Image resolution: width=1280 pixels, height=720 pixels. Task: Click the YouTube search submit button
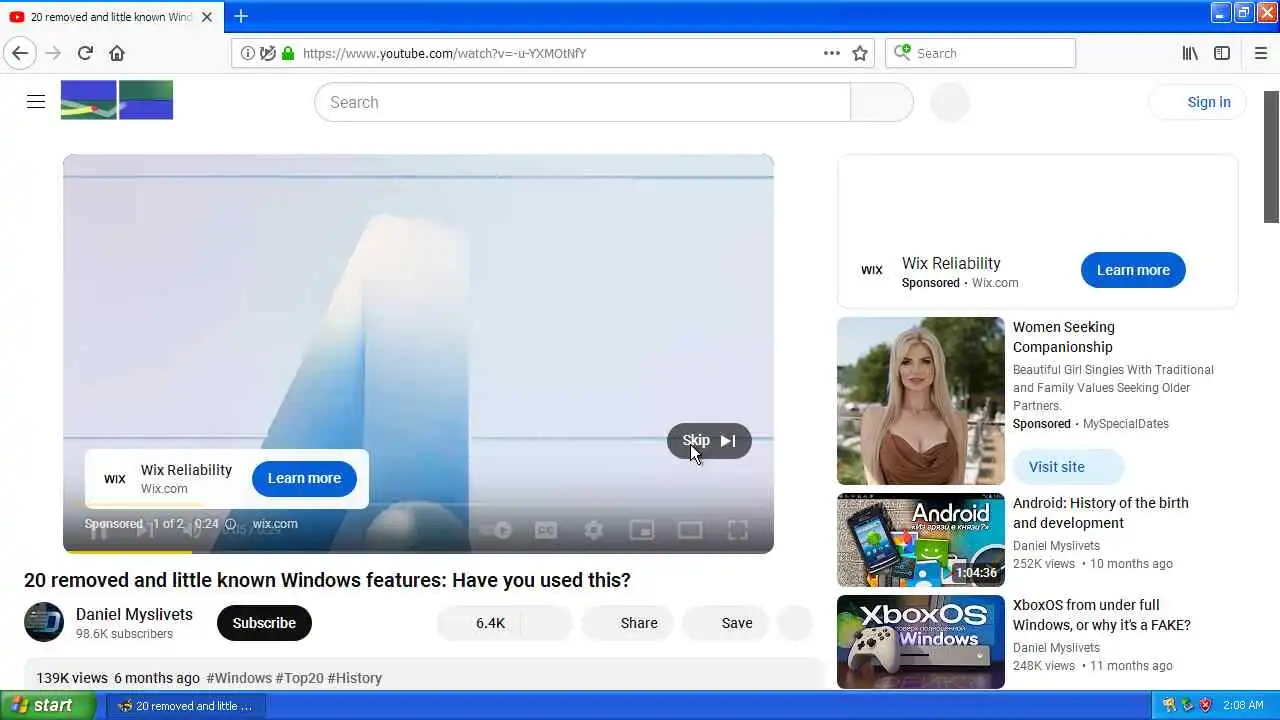coord(882,102)
